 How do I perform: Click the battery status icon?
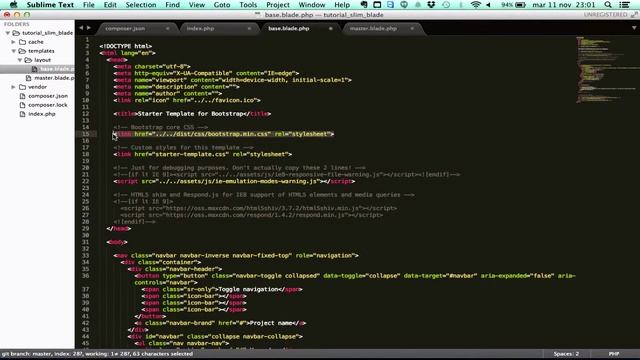pyautogui.click(x=520, y=5)
